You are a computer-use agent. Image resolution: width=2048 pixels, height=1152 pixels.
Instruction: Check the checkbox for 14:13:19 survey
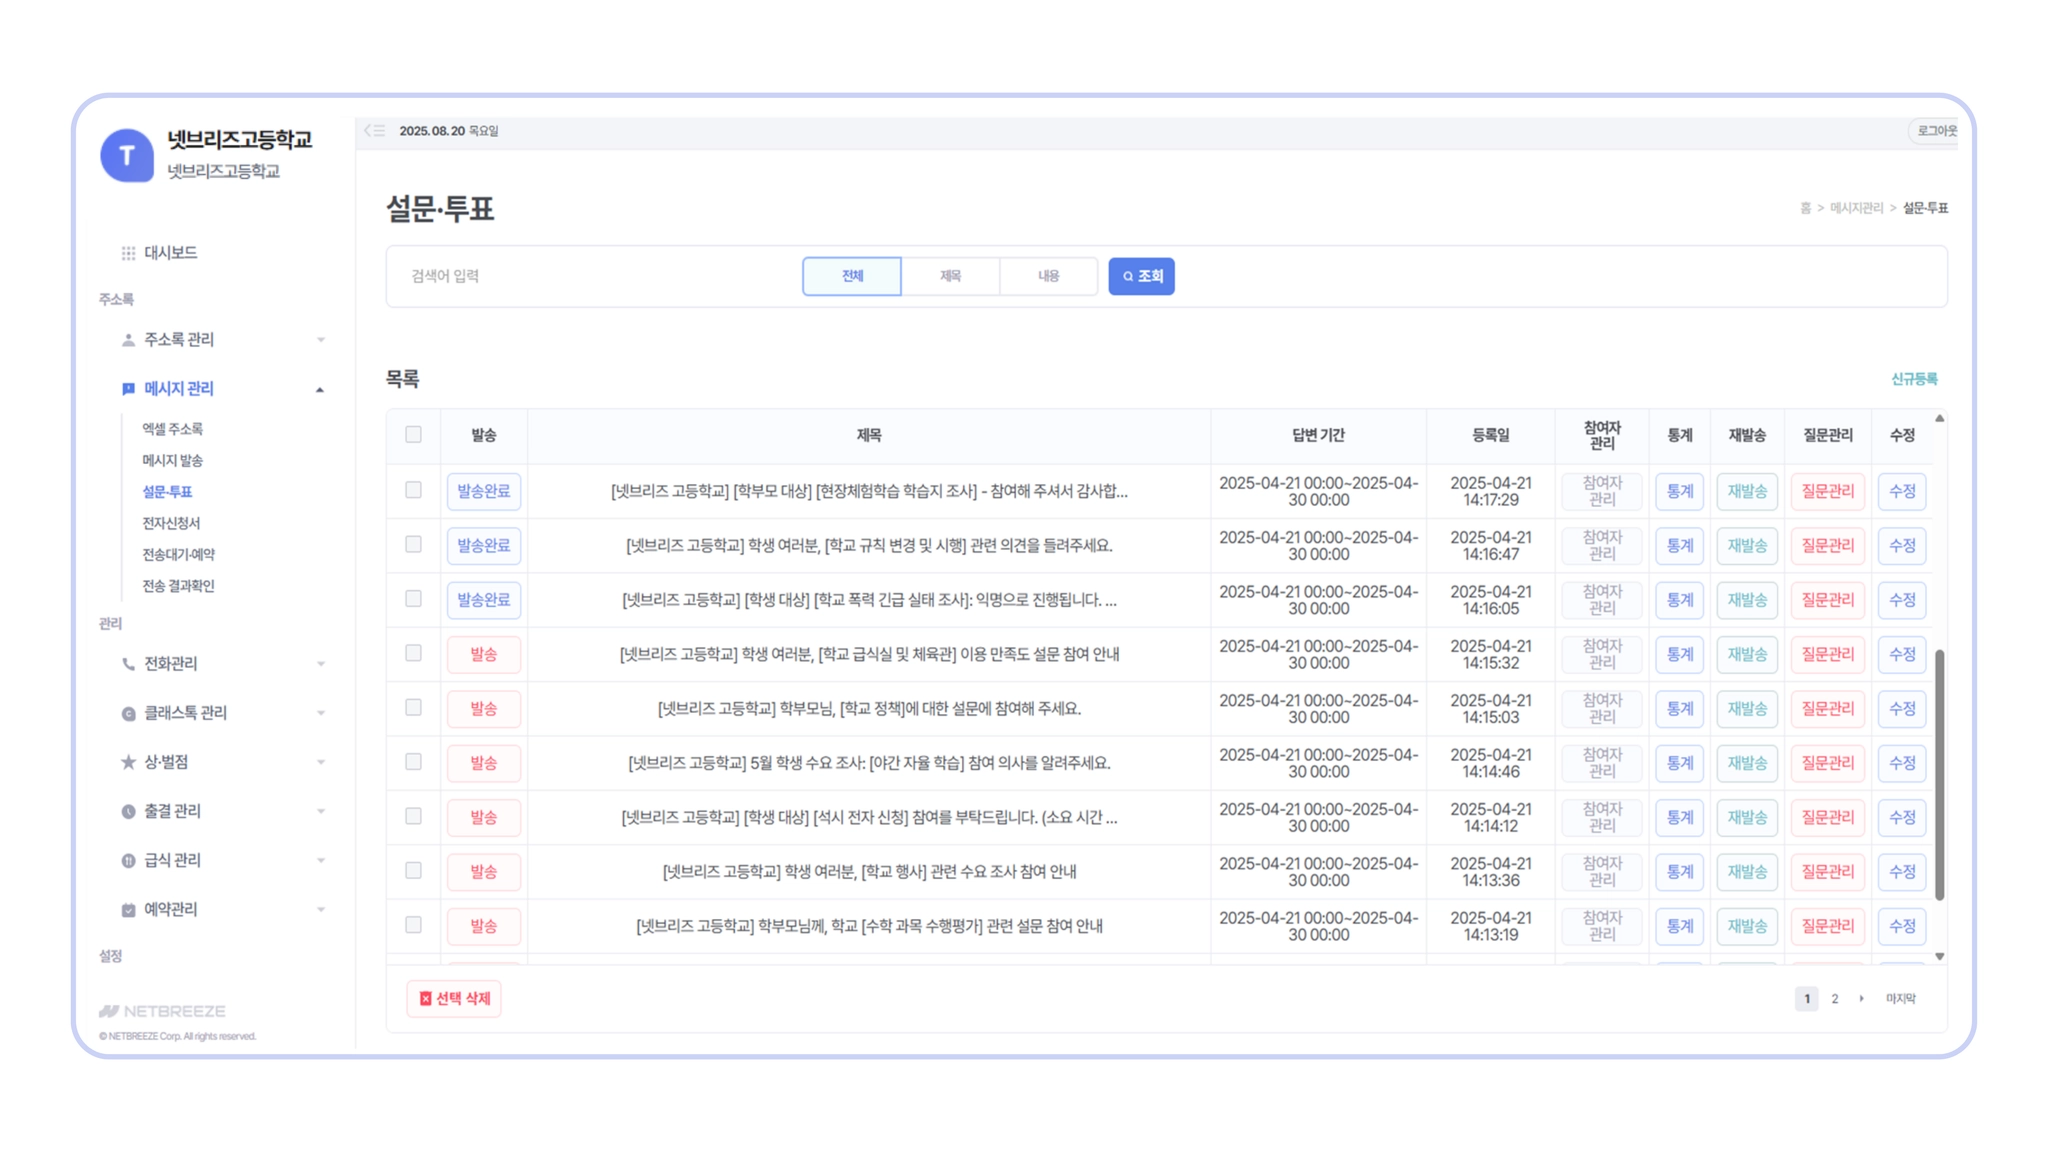coord(413,925)
